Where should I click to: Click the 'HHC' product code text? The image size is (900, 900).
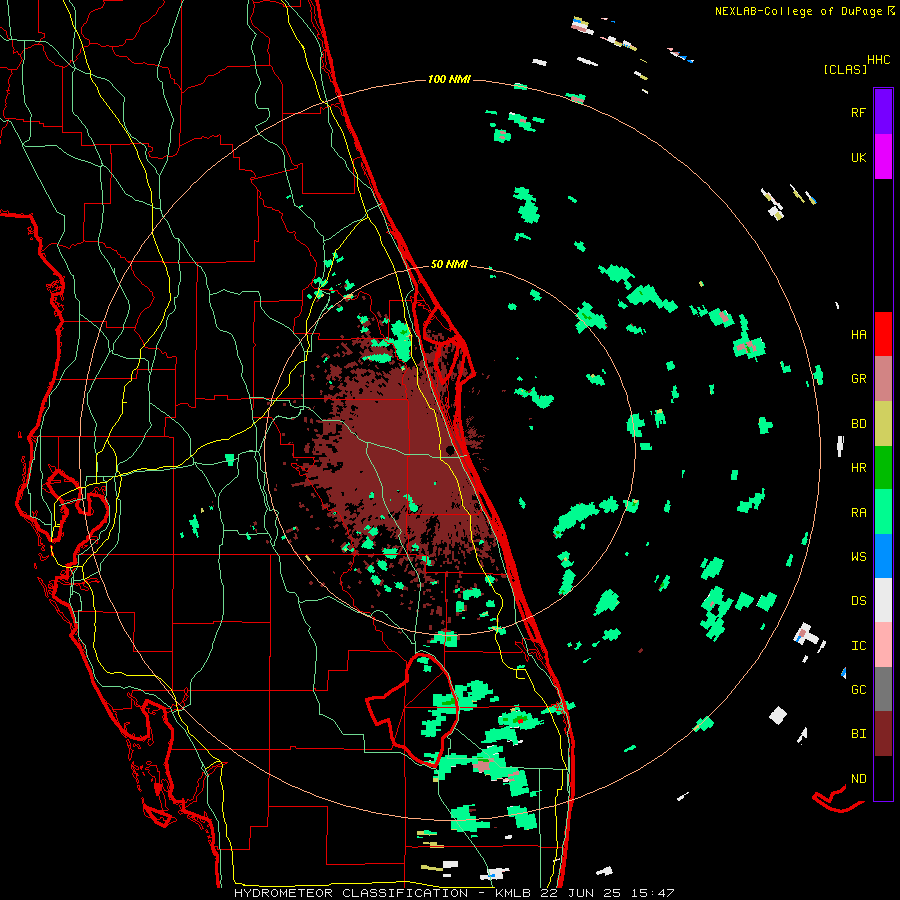pyautogui.click(x=879, y=60)
